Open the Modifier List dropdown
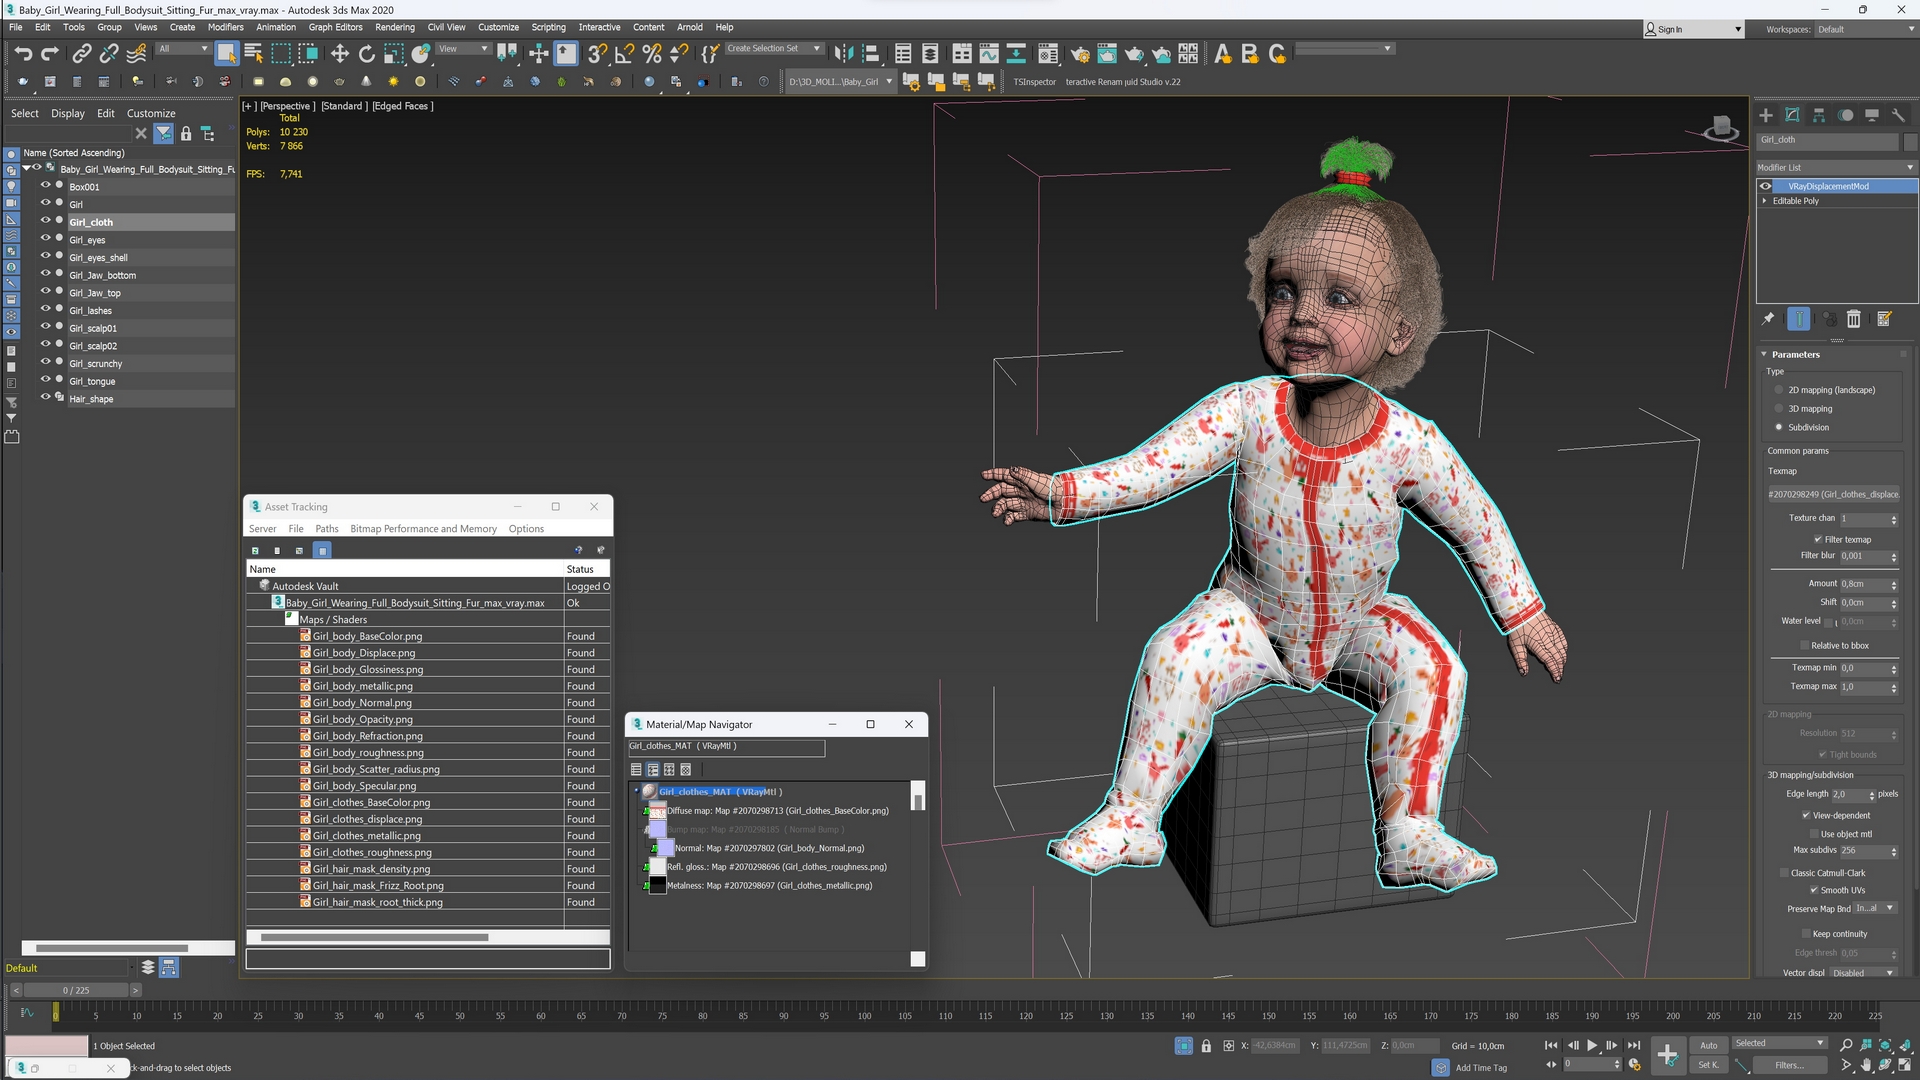The height and width of the screenshot is (1080, 1920). [x=1836, y=167]
